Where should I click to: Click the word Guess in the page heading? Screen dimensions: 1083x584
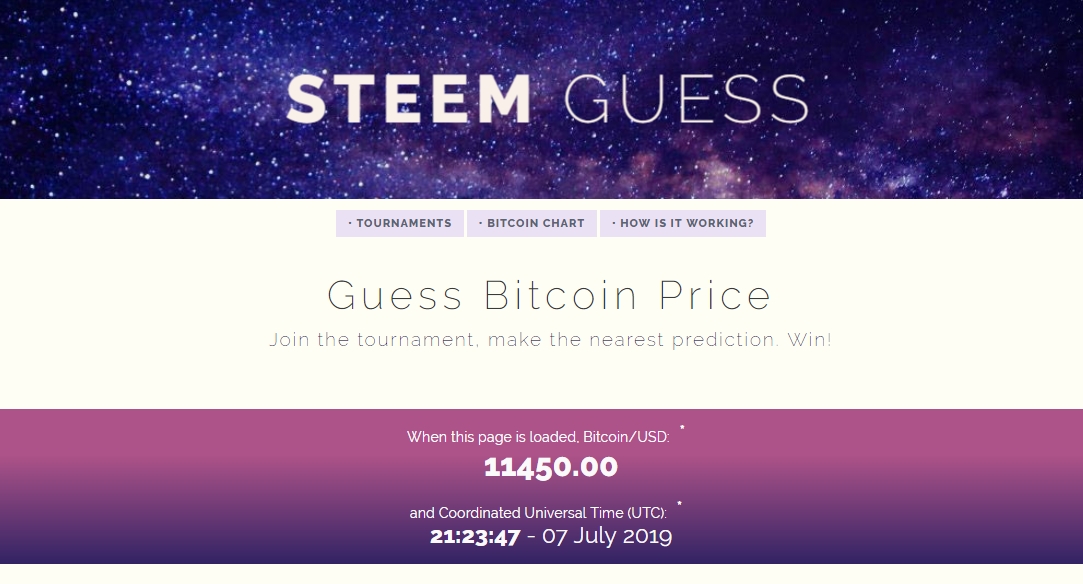pos(395,295)
